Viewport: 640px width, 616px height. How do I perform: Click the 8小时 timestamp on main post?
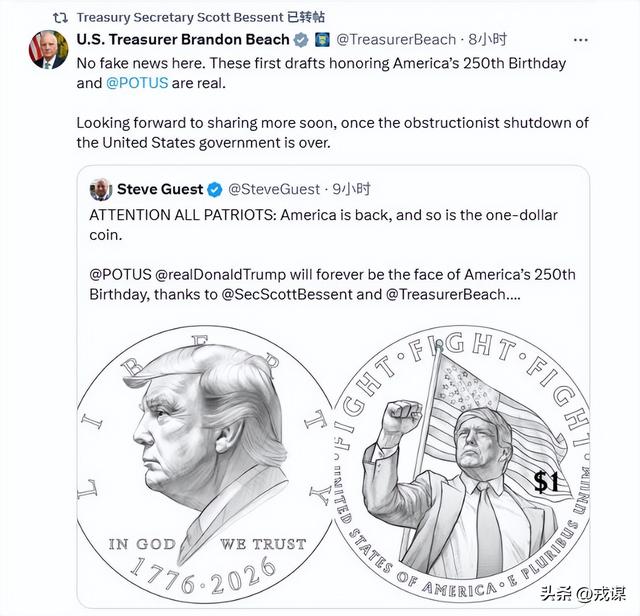pos(487,40)
